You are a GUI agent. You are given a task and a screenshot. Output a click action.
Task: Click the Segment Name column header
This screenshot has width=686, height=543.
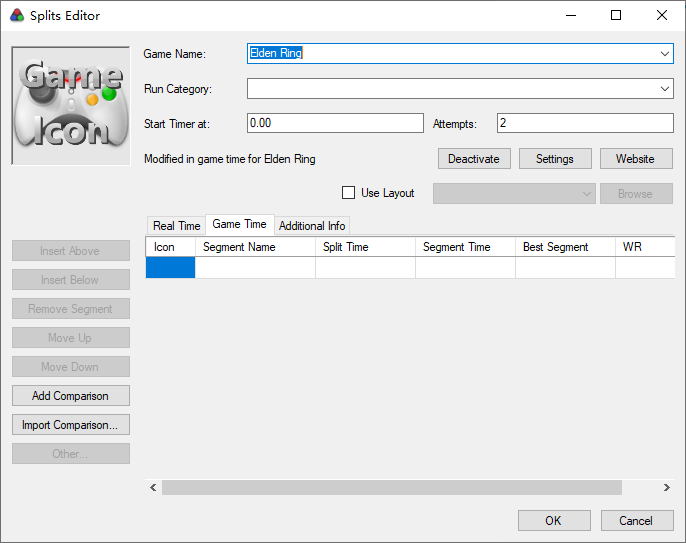tap(255, 247)
